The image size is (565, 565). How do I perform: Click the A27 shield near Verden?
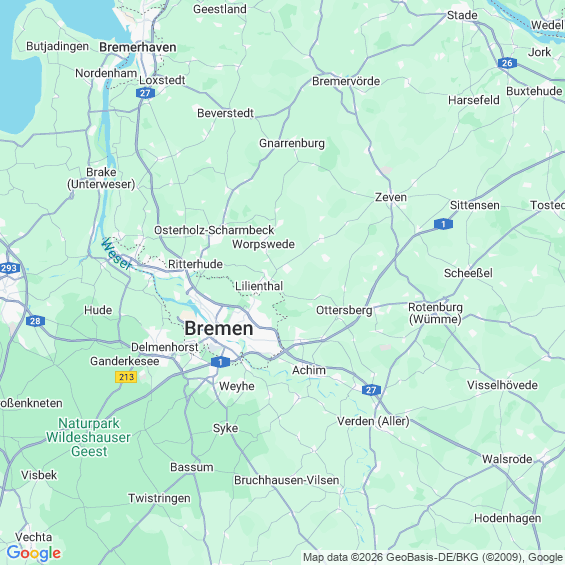click(371, 390)
